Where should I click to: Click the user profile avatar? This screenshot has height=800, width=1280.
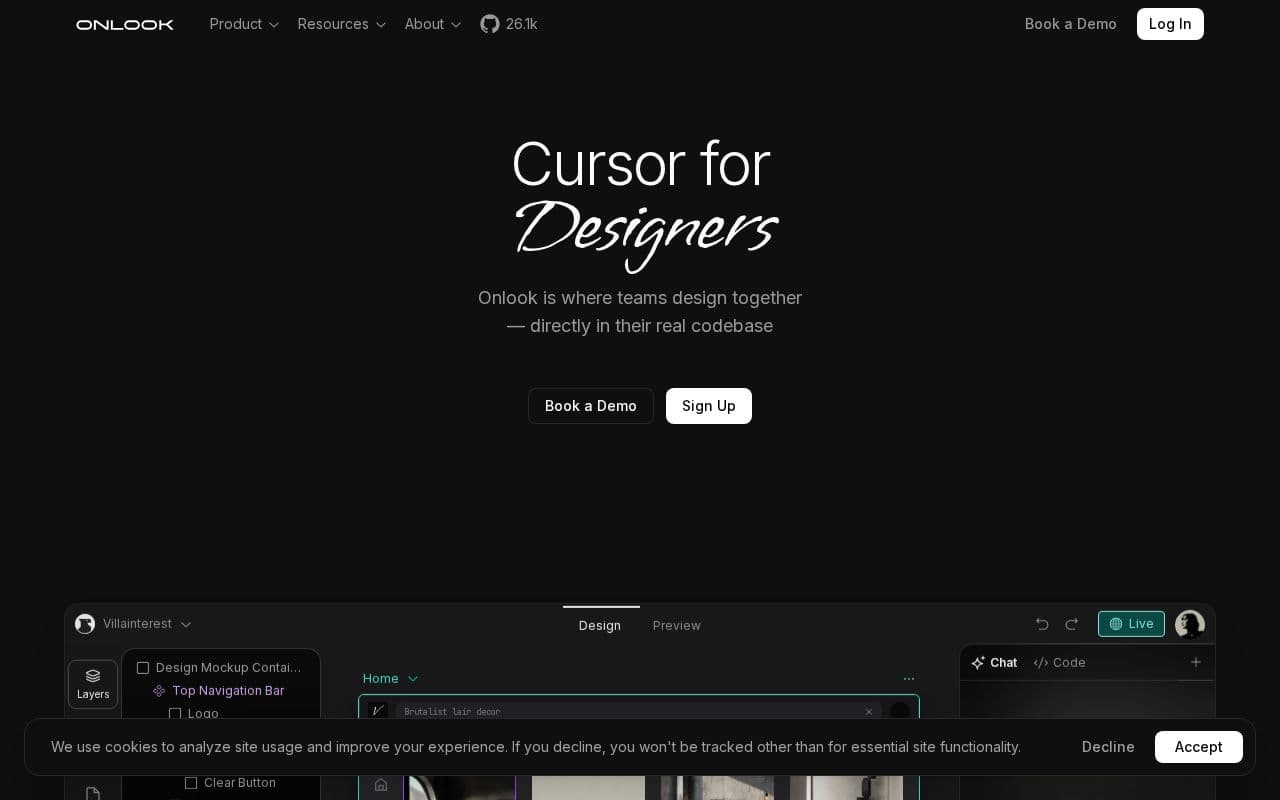coord(1190,624)
